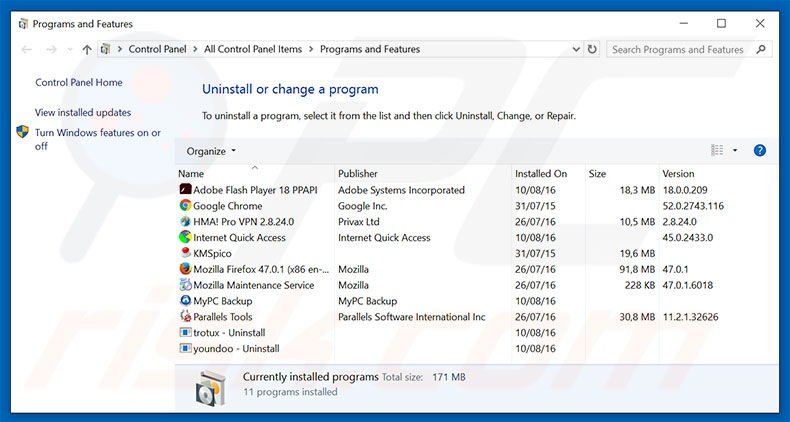Click the version 45.0.2433.0 cell
The width and height of the screenshot is (790, 422).
[x=687, y=238]
